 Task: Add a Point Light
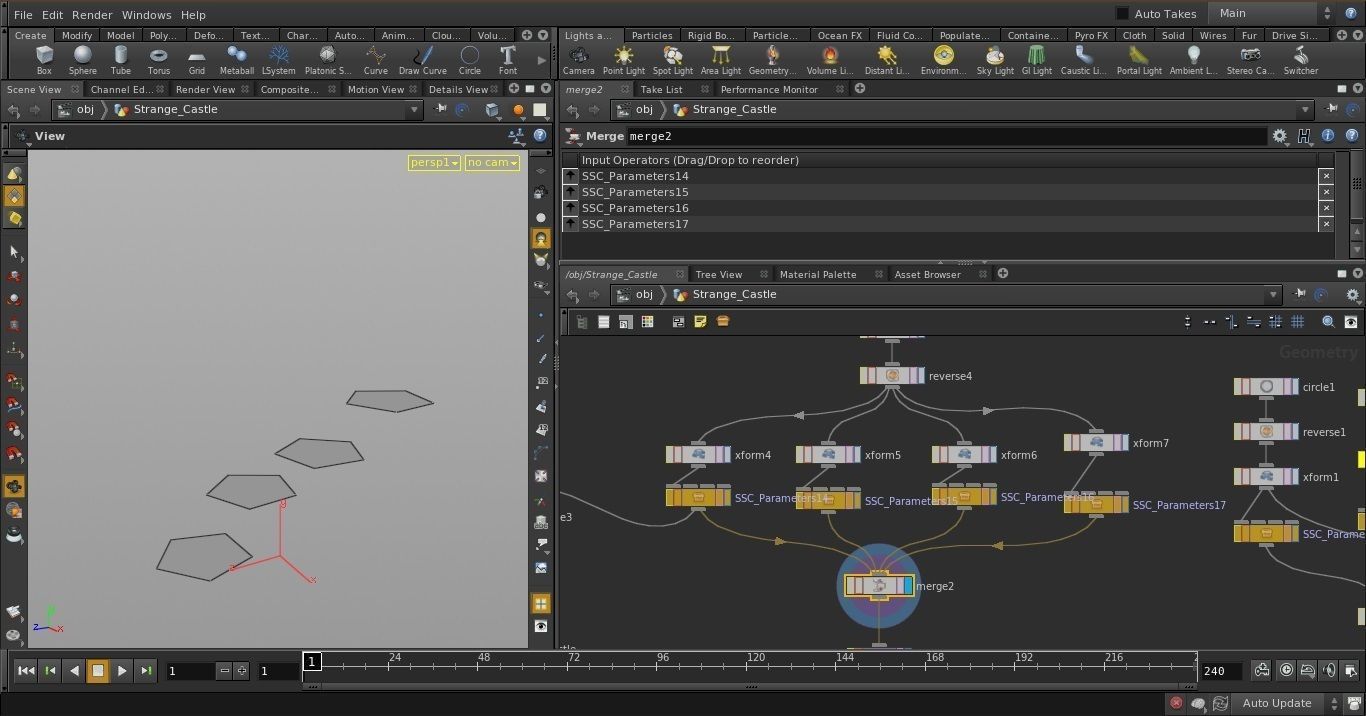point(624,60)
